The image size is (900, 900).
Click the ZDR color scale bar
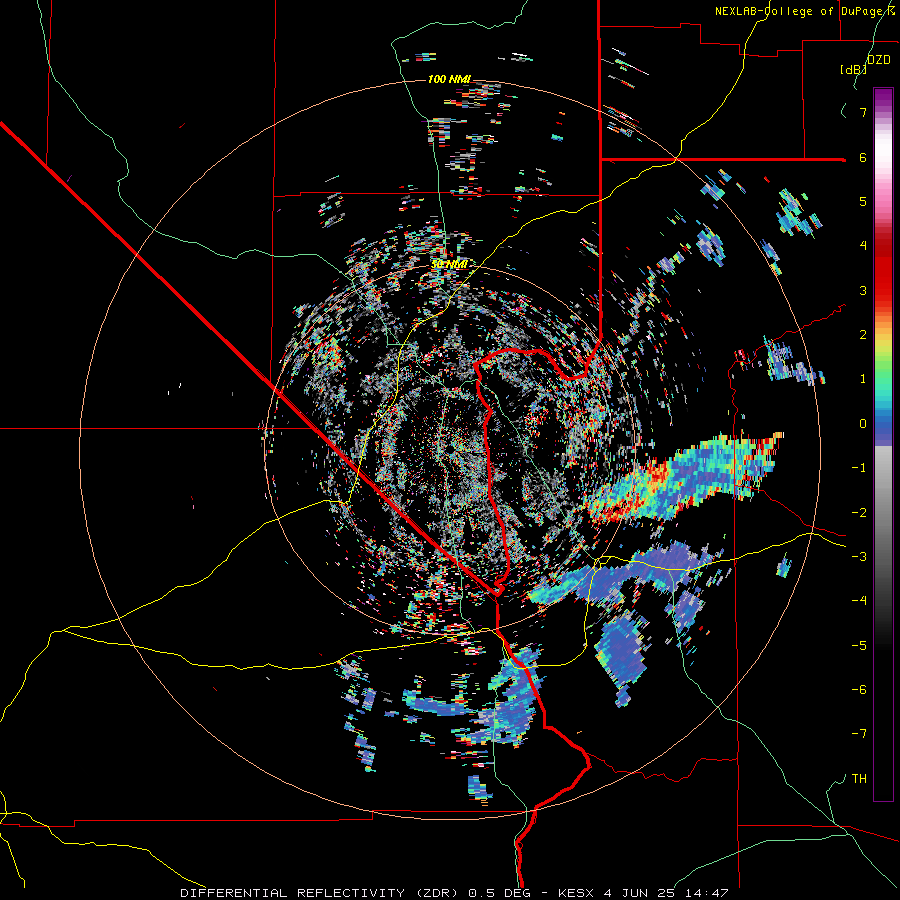(883, 444)
